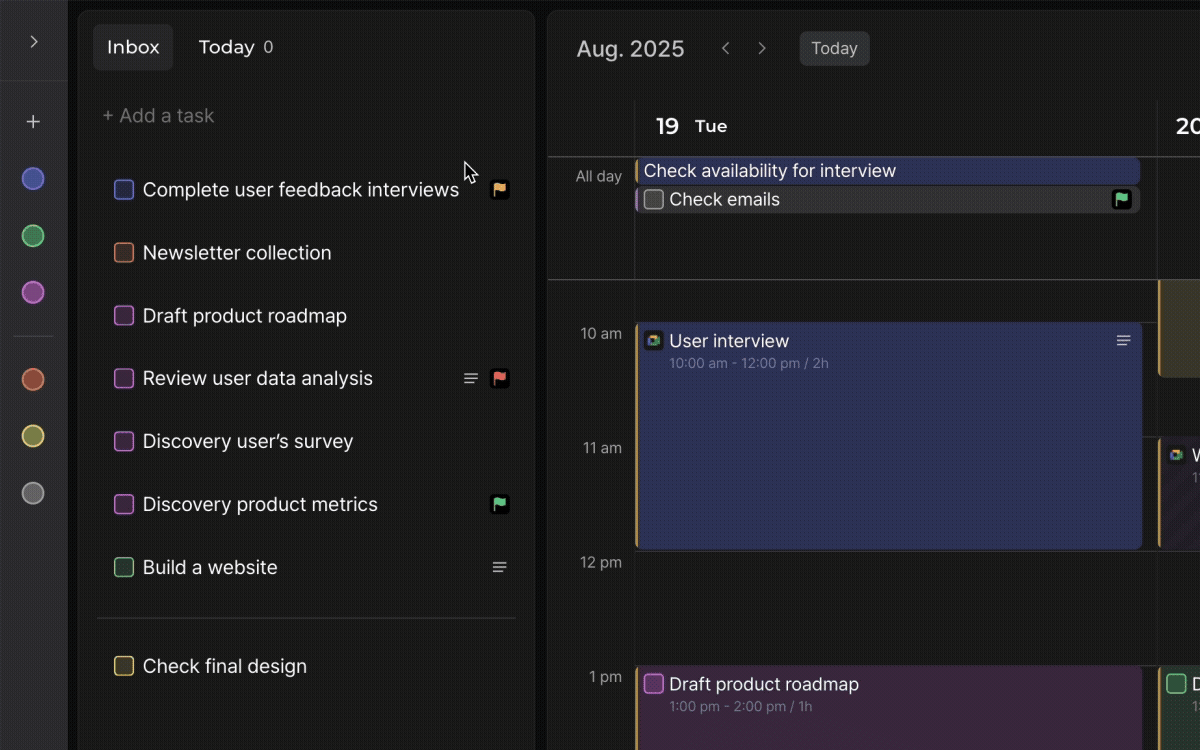Go to next calendar period

point(762,49)
